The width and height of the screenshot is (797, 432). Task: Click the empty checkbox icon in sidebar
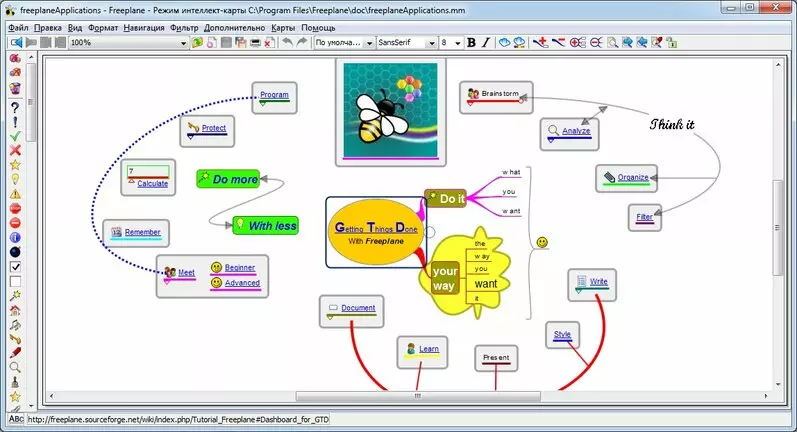click(x=15, y=281)
